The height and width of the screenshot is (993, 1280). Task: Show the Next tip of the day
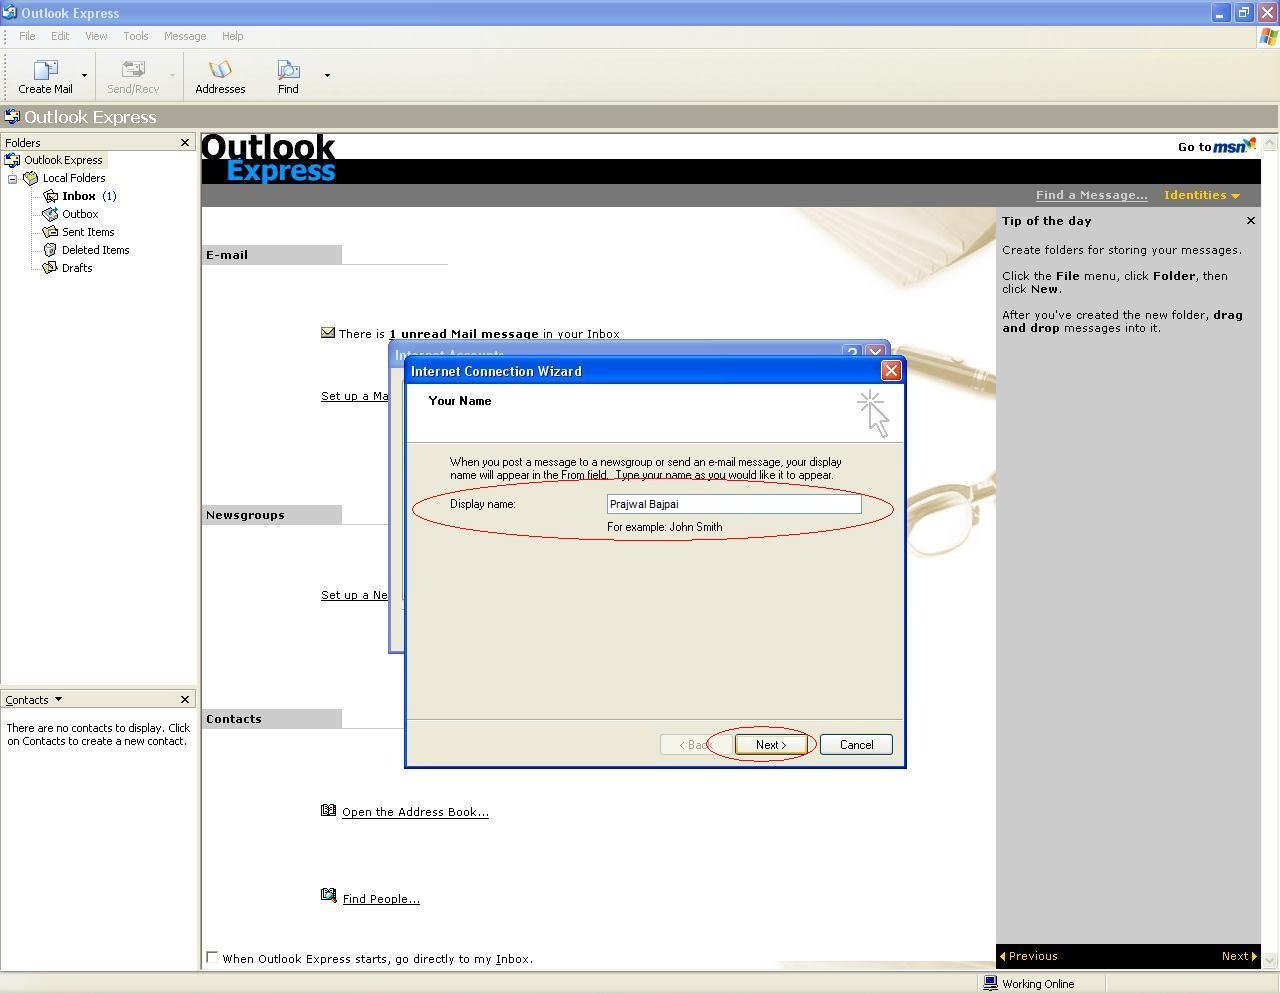pos(1239,956)
